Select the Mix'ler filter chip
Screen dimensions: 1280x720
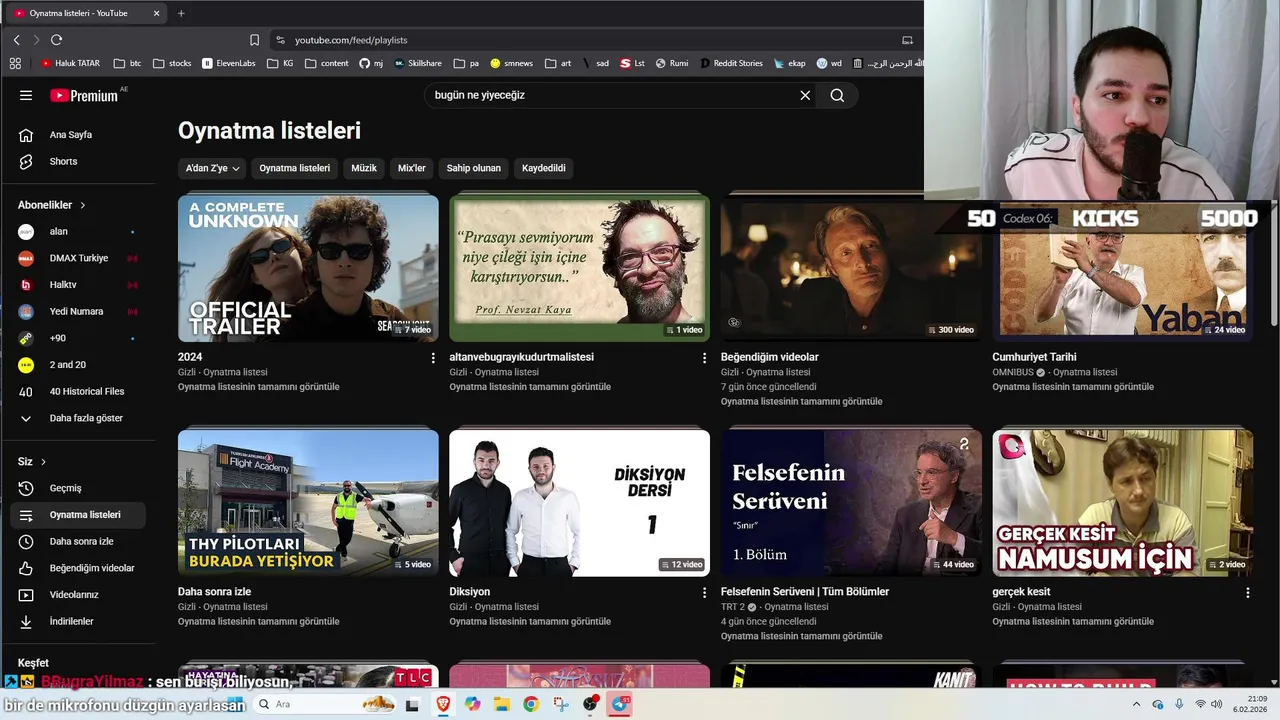tap(412, 168)
